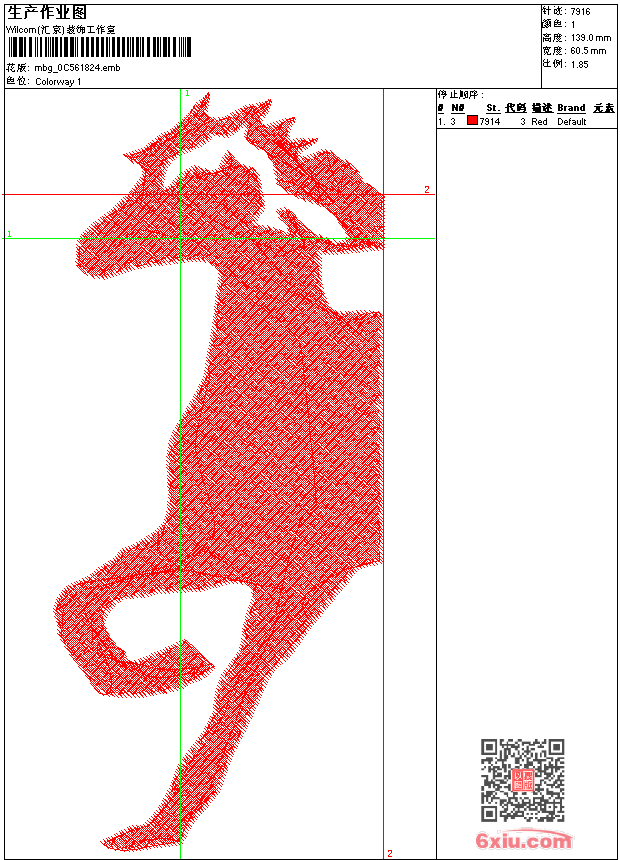This screenshot has width=620, height=860.
Task: Click the 'Red' color description text
Action: (539, 121)
